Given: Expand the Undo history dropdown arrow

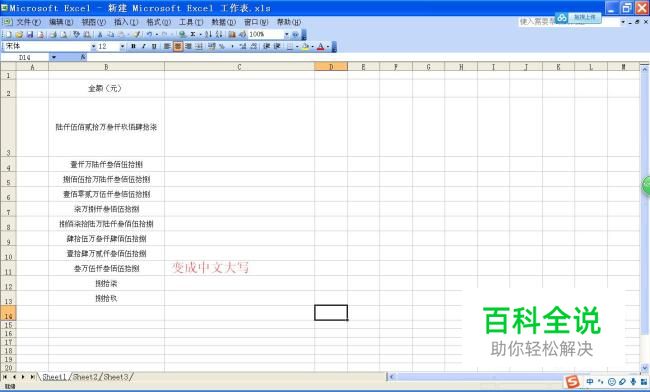Looking at the screenshot, I should pos(157,35).
